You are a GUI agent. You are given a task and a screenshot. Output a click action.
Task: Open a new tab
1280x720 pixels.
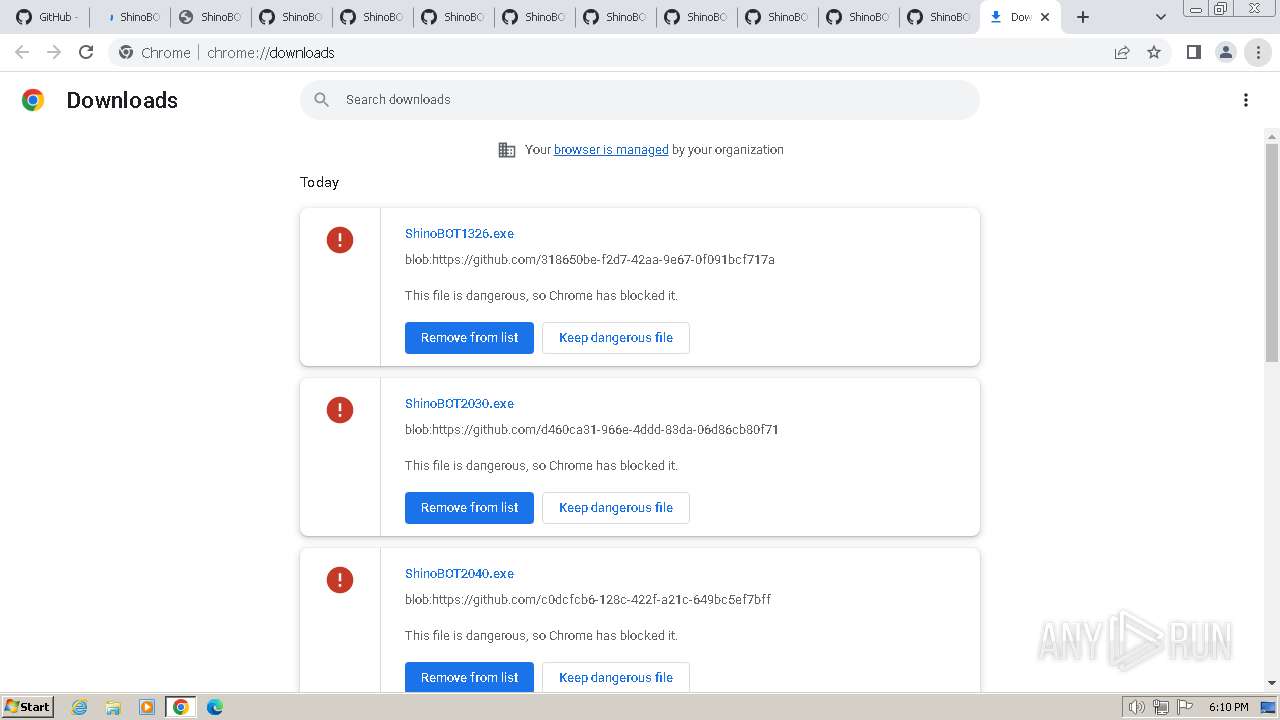(1083, 17)
